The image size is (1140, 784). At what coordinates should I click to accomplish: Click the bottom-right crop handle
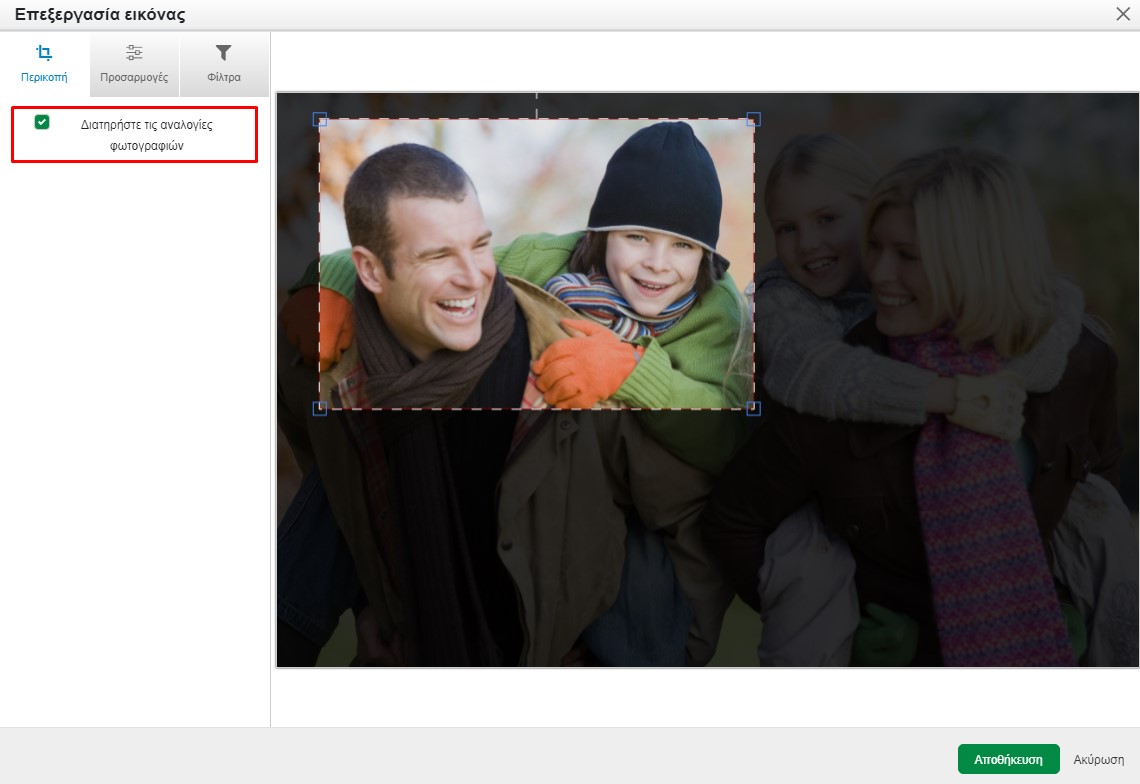pos(754,408)
